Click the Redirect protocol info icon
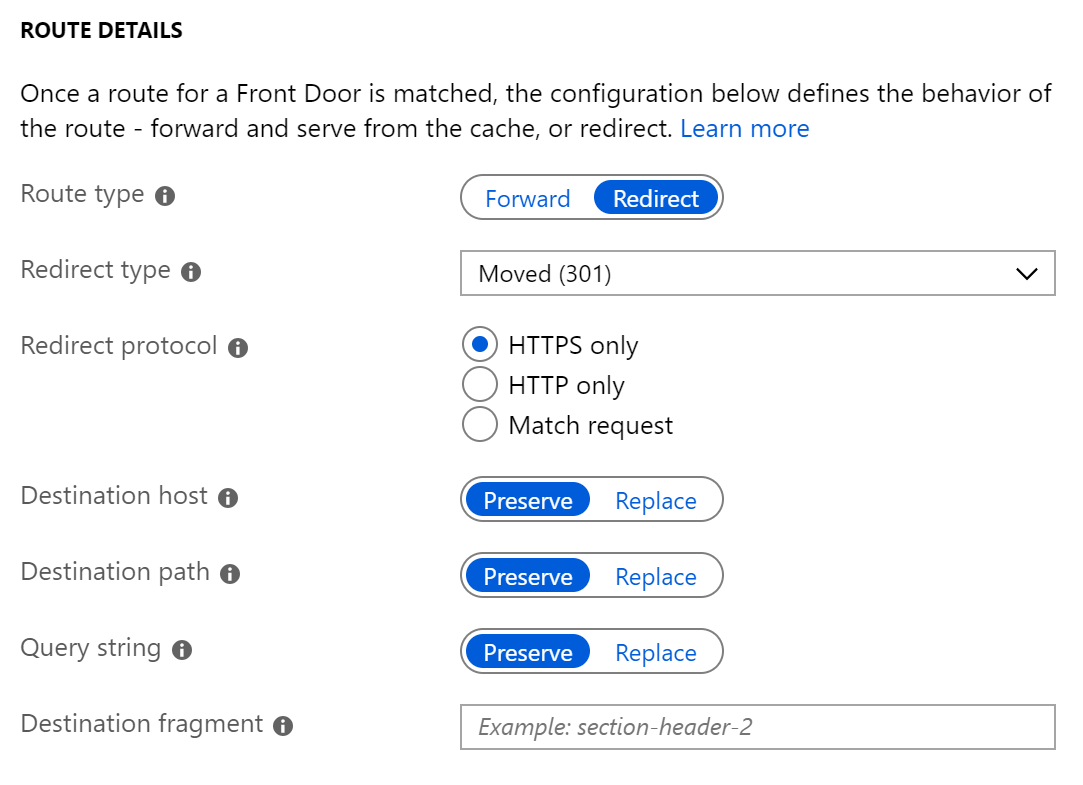Screen dimensions: 1083x785 (236, 348)
